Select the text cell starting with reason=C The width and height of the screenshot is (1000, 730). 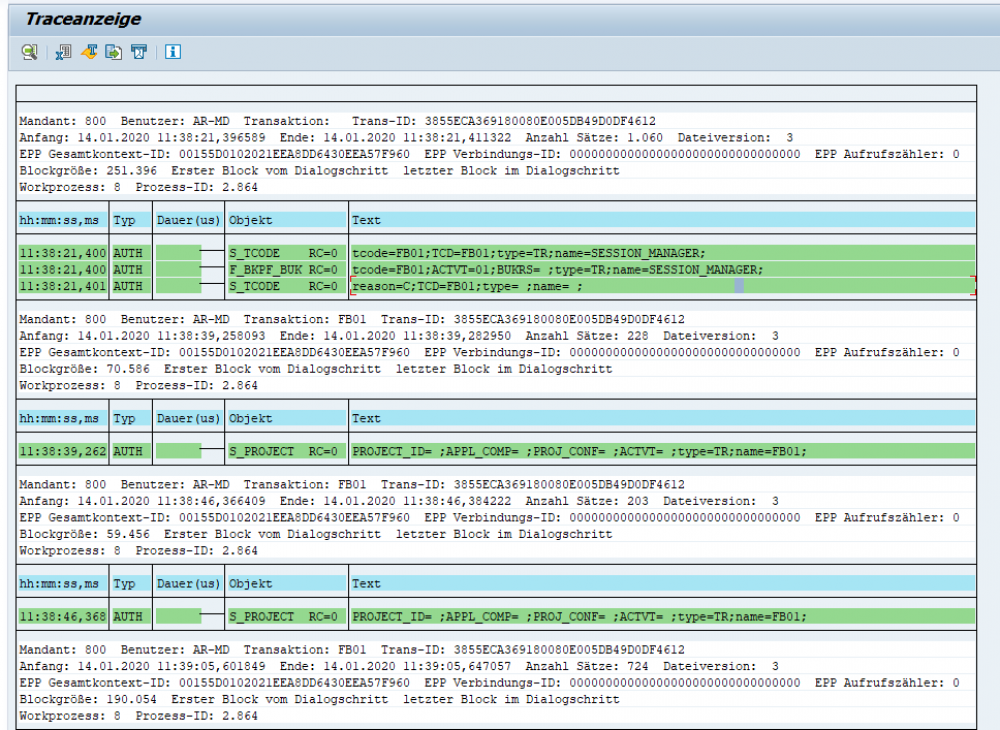[x=466, y=286]
